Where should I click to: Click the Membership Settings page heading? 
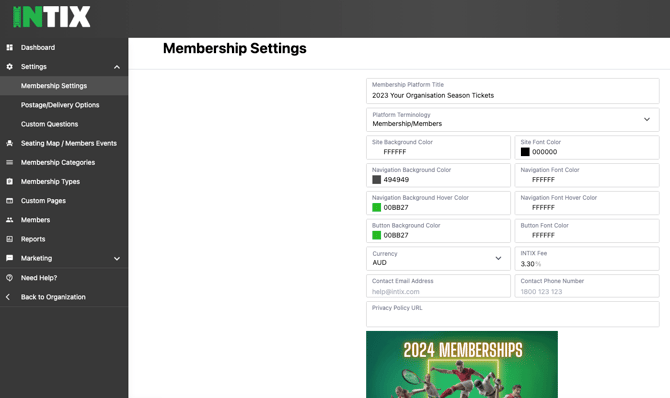coord(235,48)
